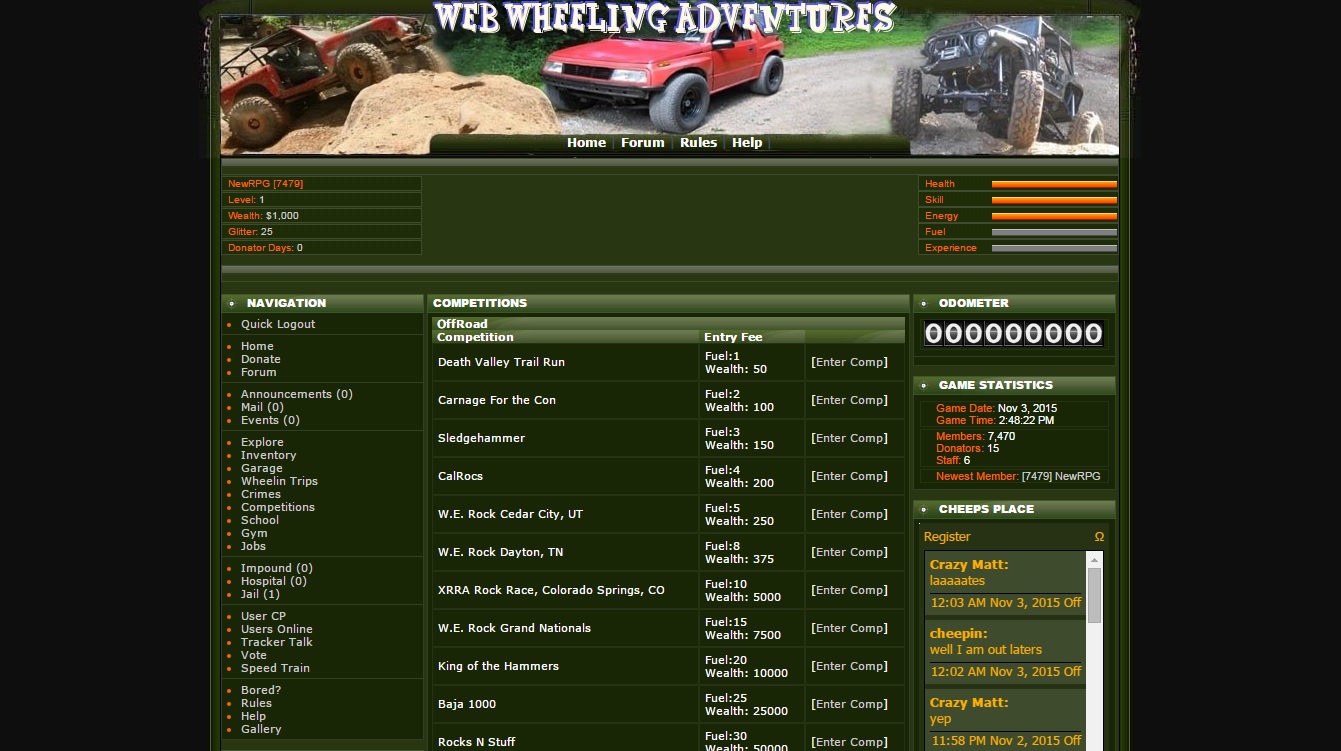Image resolution: width=1341 pixels, height=751 pixels.
Task: Click the bullet icon beside the Navigation header
Action: (232, 303)
